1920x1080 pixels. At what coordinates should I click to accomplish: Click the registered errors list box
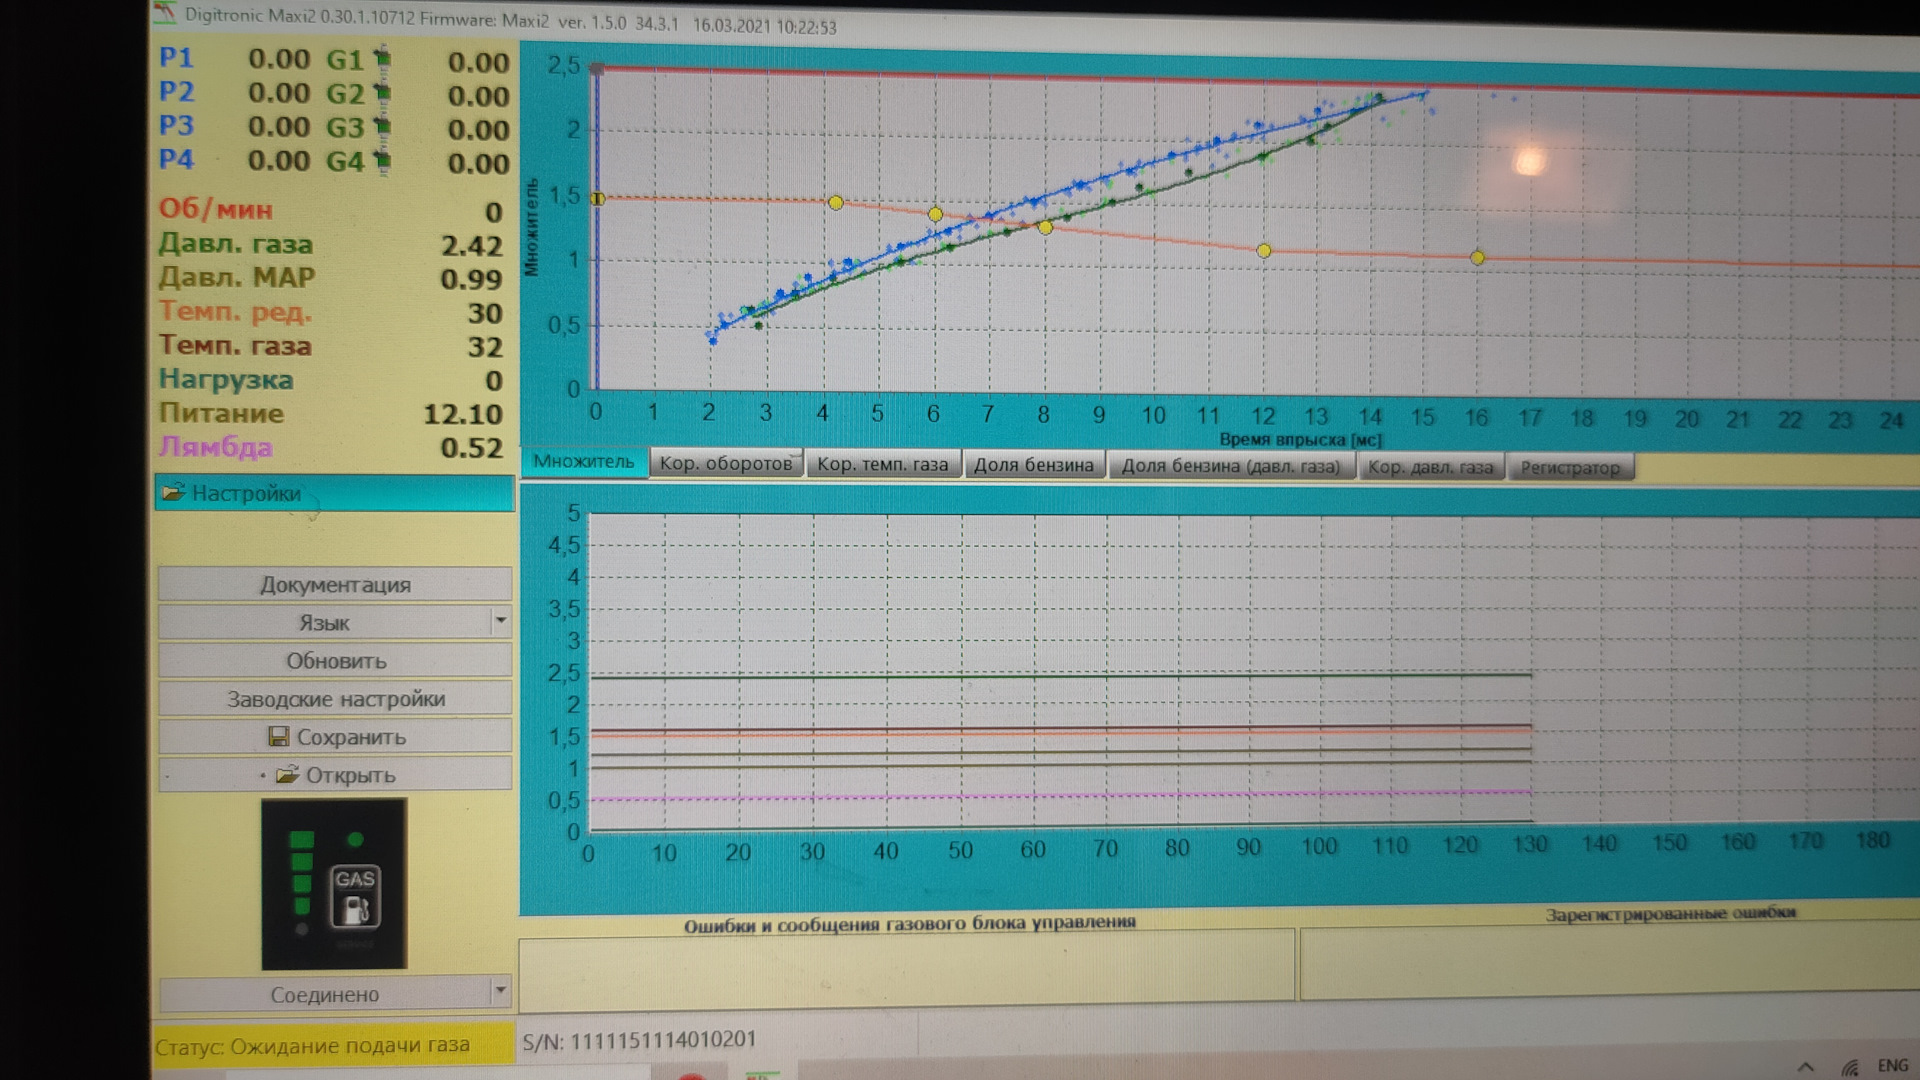point(1610,962)
